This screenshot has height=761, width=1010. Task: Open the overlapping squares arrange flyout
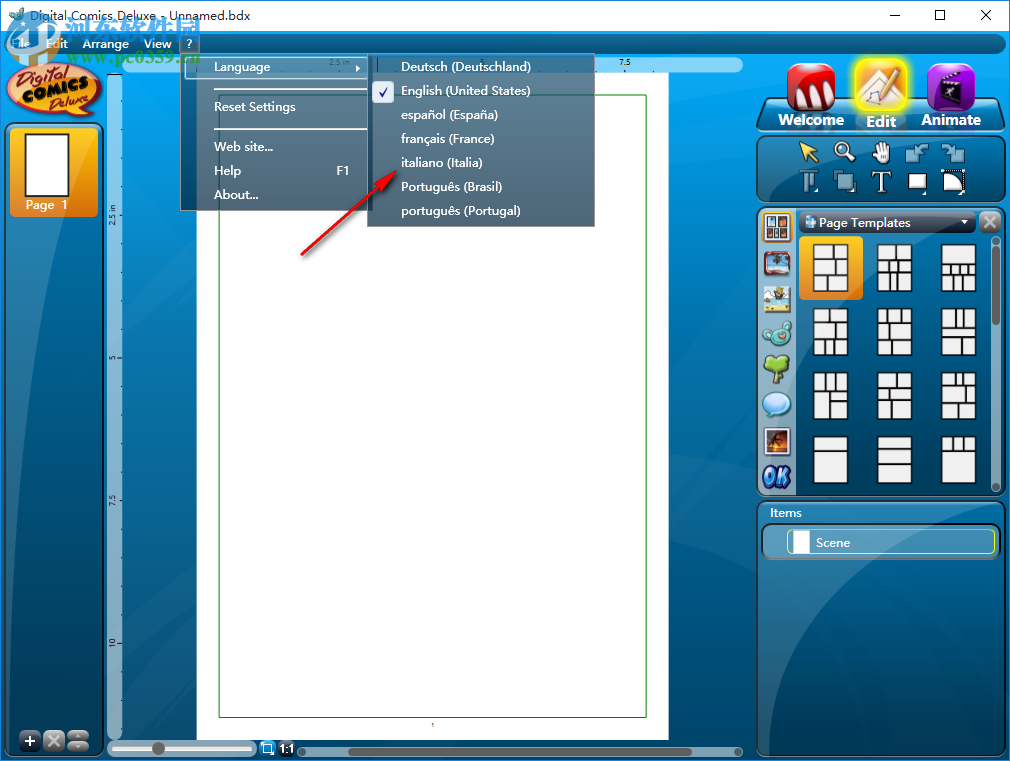[844, 182]
